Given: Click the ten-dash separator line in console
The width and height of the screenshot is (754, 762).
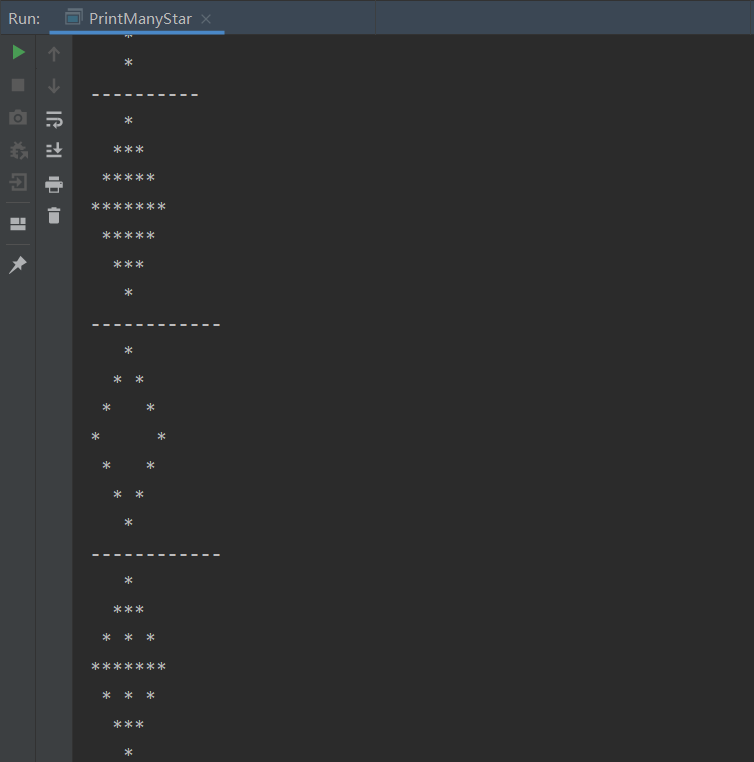Looking at the screenshot, I should (145, 95).
